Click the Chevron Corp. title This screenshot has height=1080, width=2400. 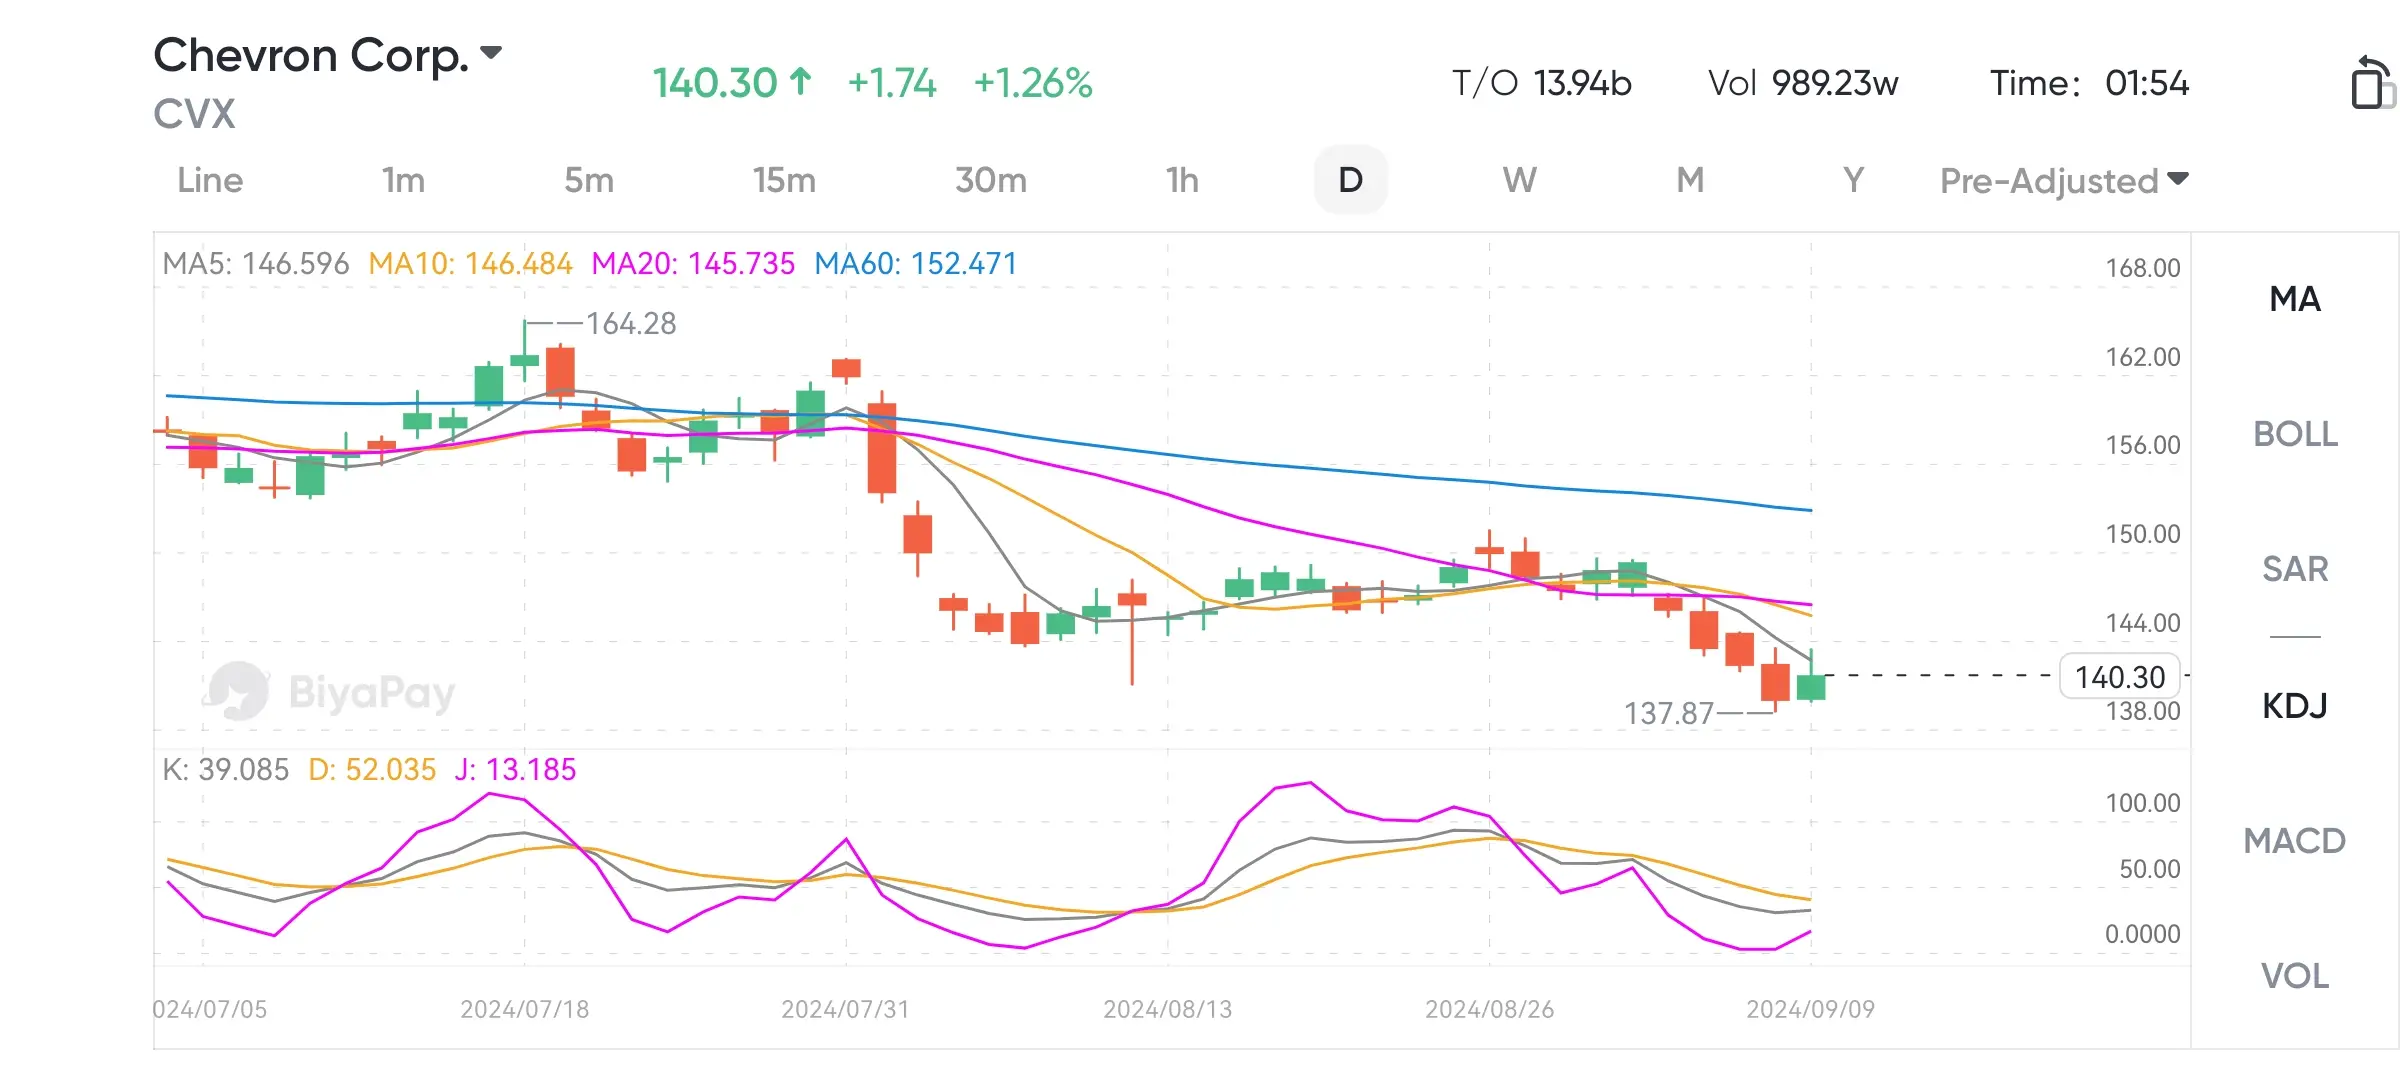(311, 55)
